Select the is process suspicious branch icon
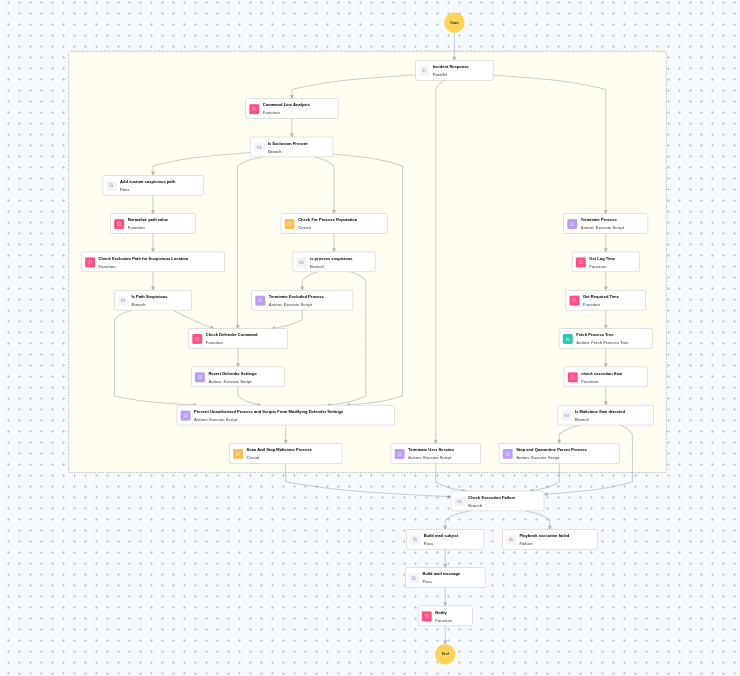The height and width of the screenshot is (676, 740). pos(301,262)
